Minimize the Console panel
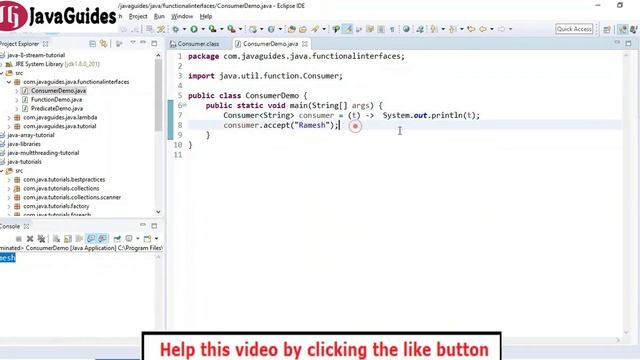The height and width of the screenshot is (360, 640). [143, 225]
